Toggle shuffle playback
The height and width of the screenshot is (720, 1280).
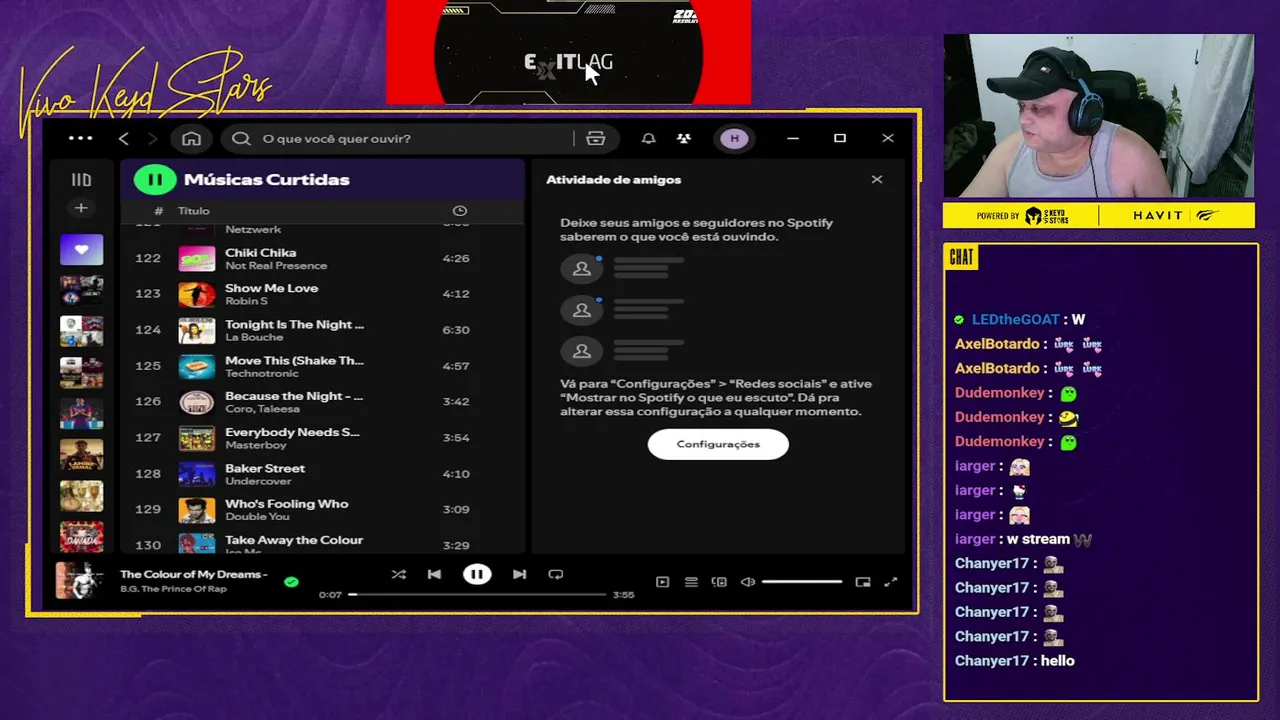pyautogui.click(x=399, y=575)
